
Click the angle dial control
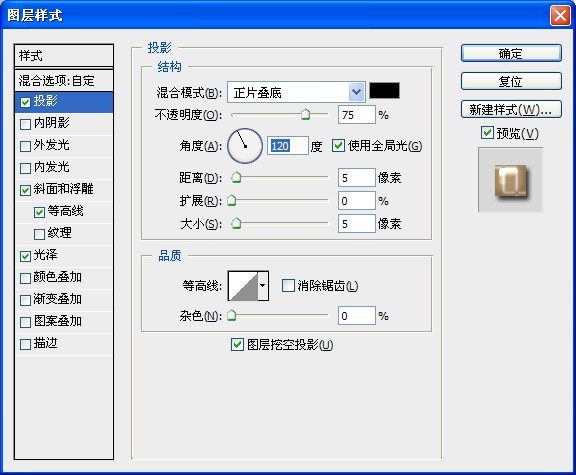pyautogui.click(x=245, y=146)
